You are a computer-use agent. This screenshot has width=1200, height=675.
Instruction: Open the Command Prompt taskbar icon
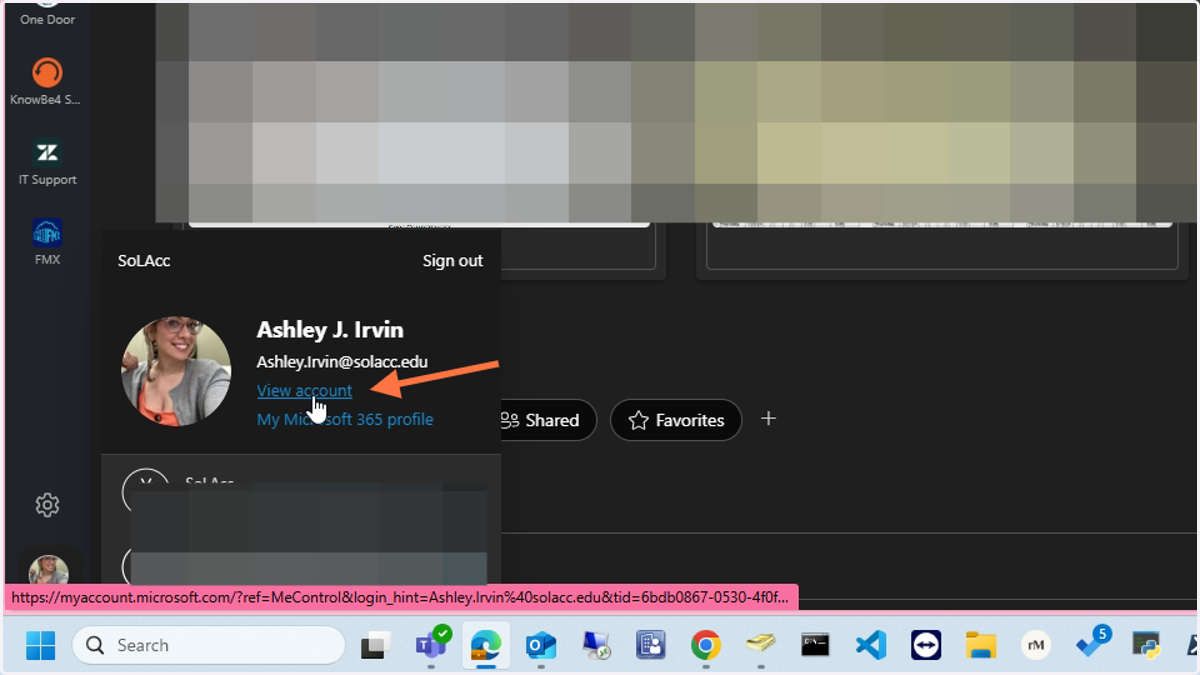(x=815, y=646)
